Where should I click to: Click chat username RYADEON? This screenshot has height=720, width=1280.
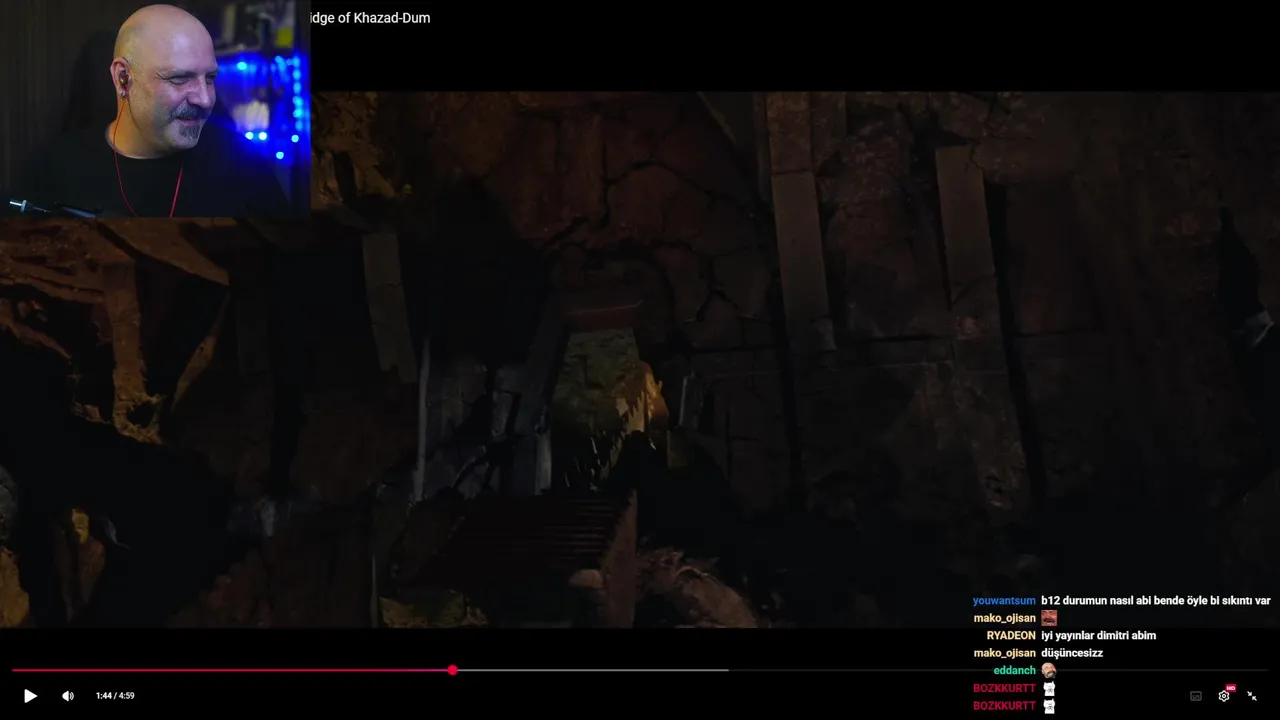point(1011,636)
